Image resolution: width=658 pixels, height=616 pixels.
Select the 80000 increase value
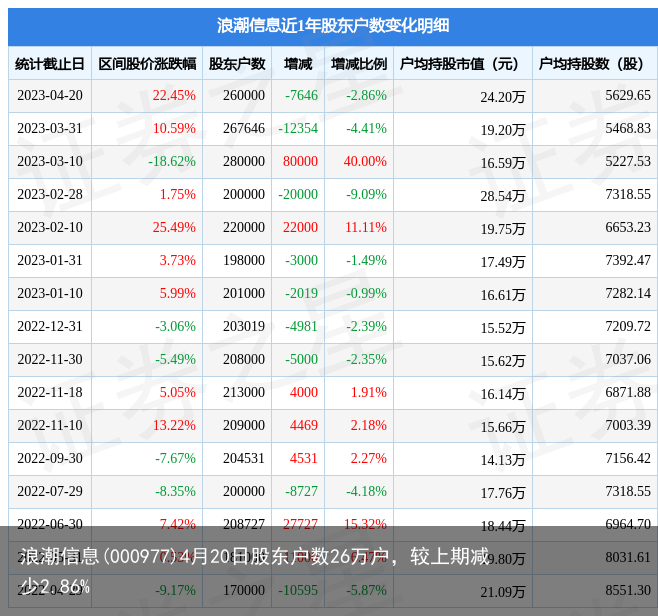pyautogui.click(x=300, y=161)
